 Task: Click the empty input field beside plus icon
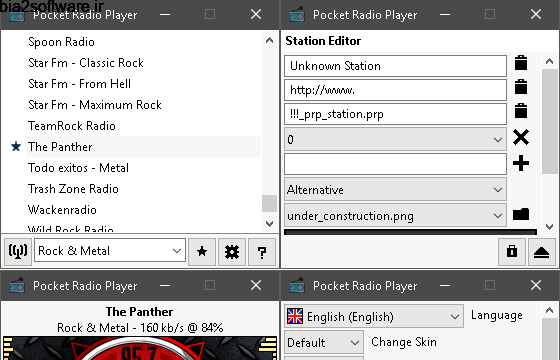tap(395, 164)
